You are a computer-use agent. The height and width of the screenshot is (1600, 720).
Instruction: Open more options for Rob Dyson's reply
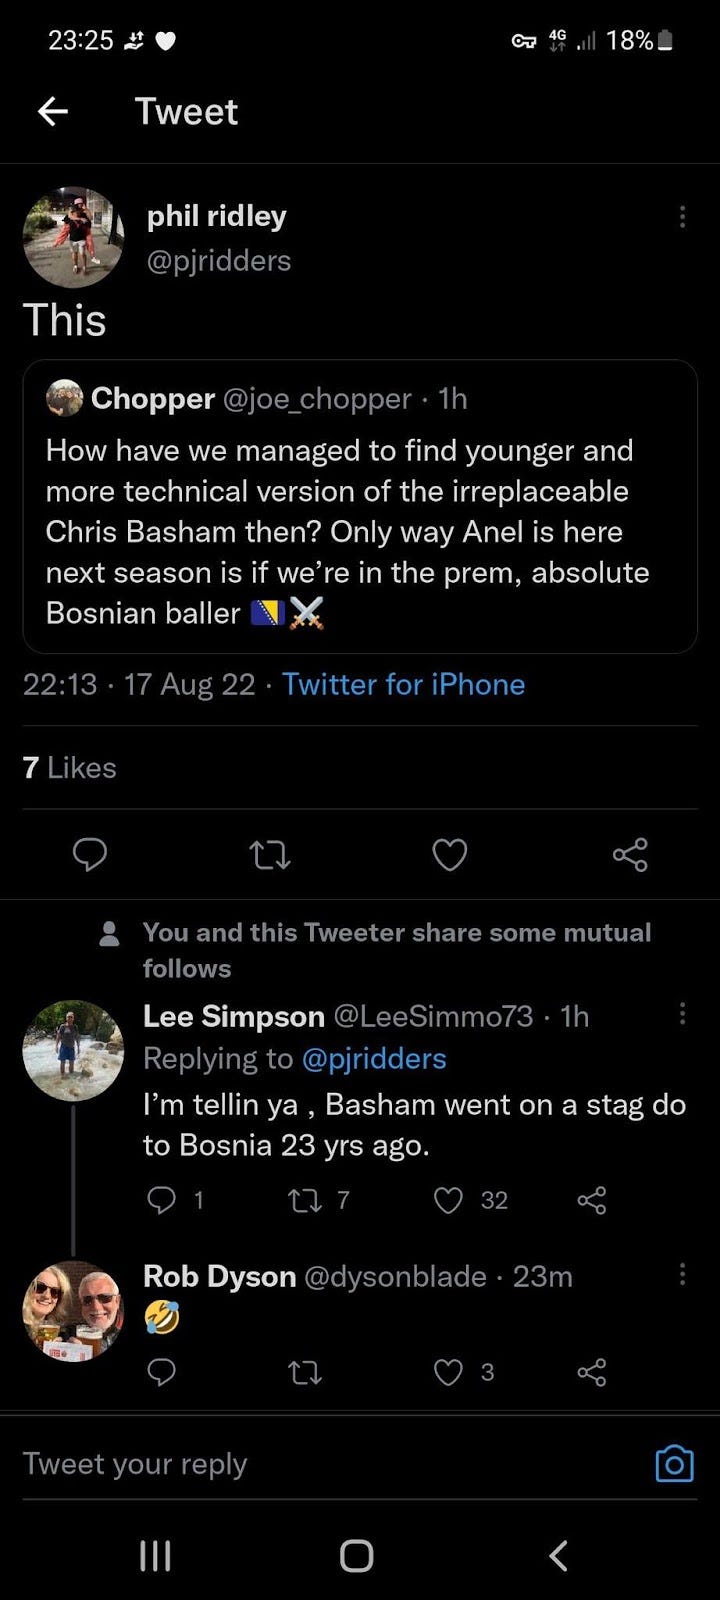(682, 1274)
